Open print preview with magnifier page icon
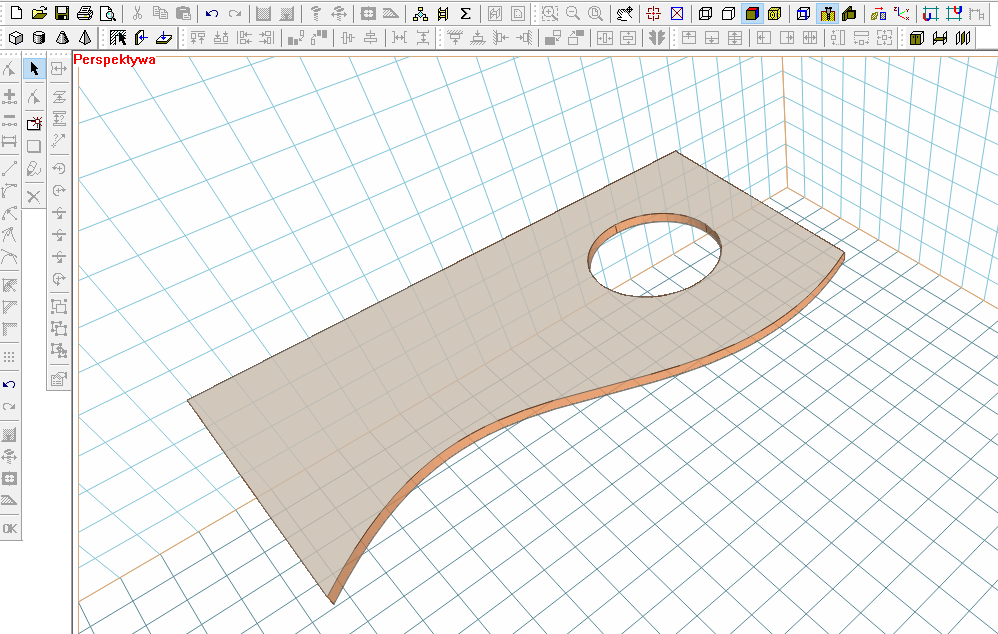Viewport: 998px width, 634px height. pos(108,13)
